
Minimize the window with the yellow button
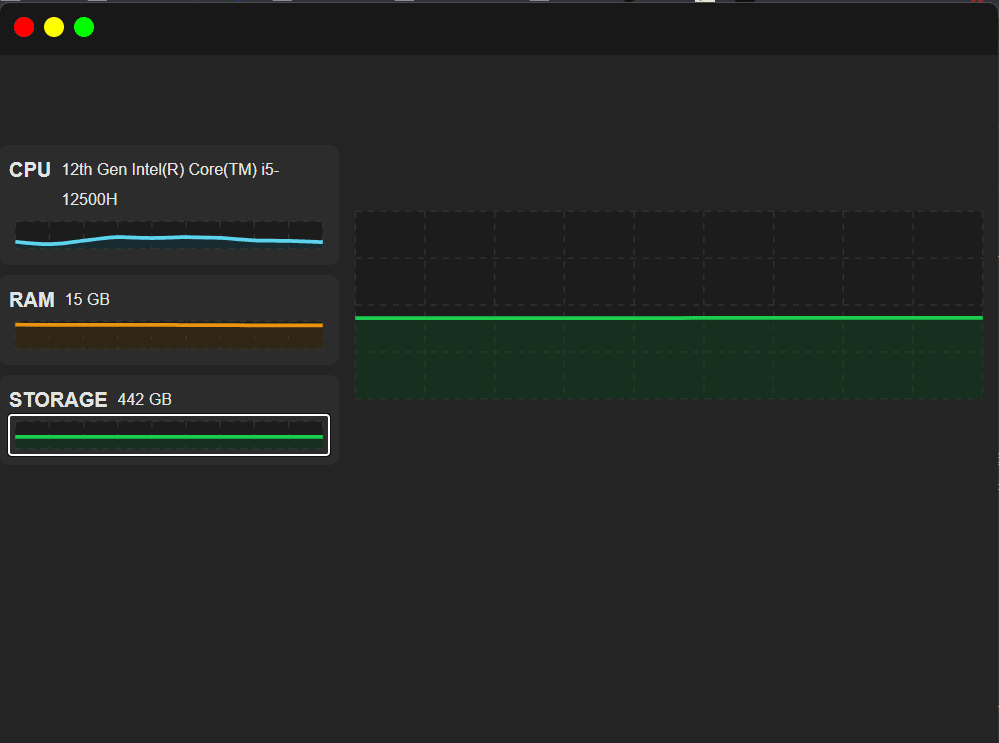[x=54, y=27]
